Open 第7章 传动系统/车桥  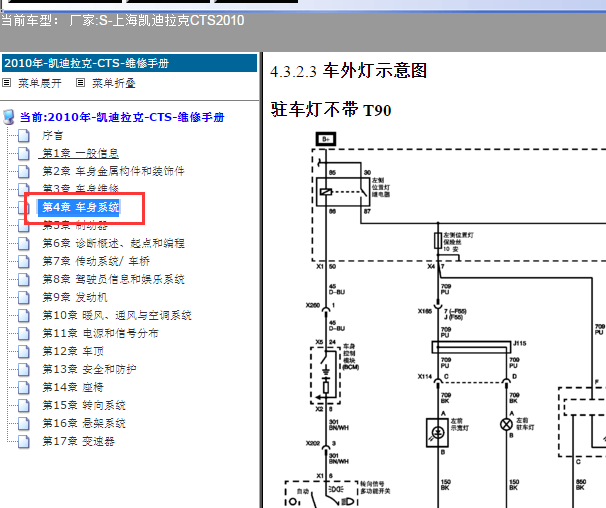click(x=96, y=261)
